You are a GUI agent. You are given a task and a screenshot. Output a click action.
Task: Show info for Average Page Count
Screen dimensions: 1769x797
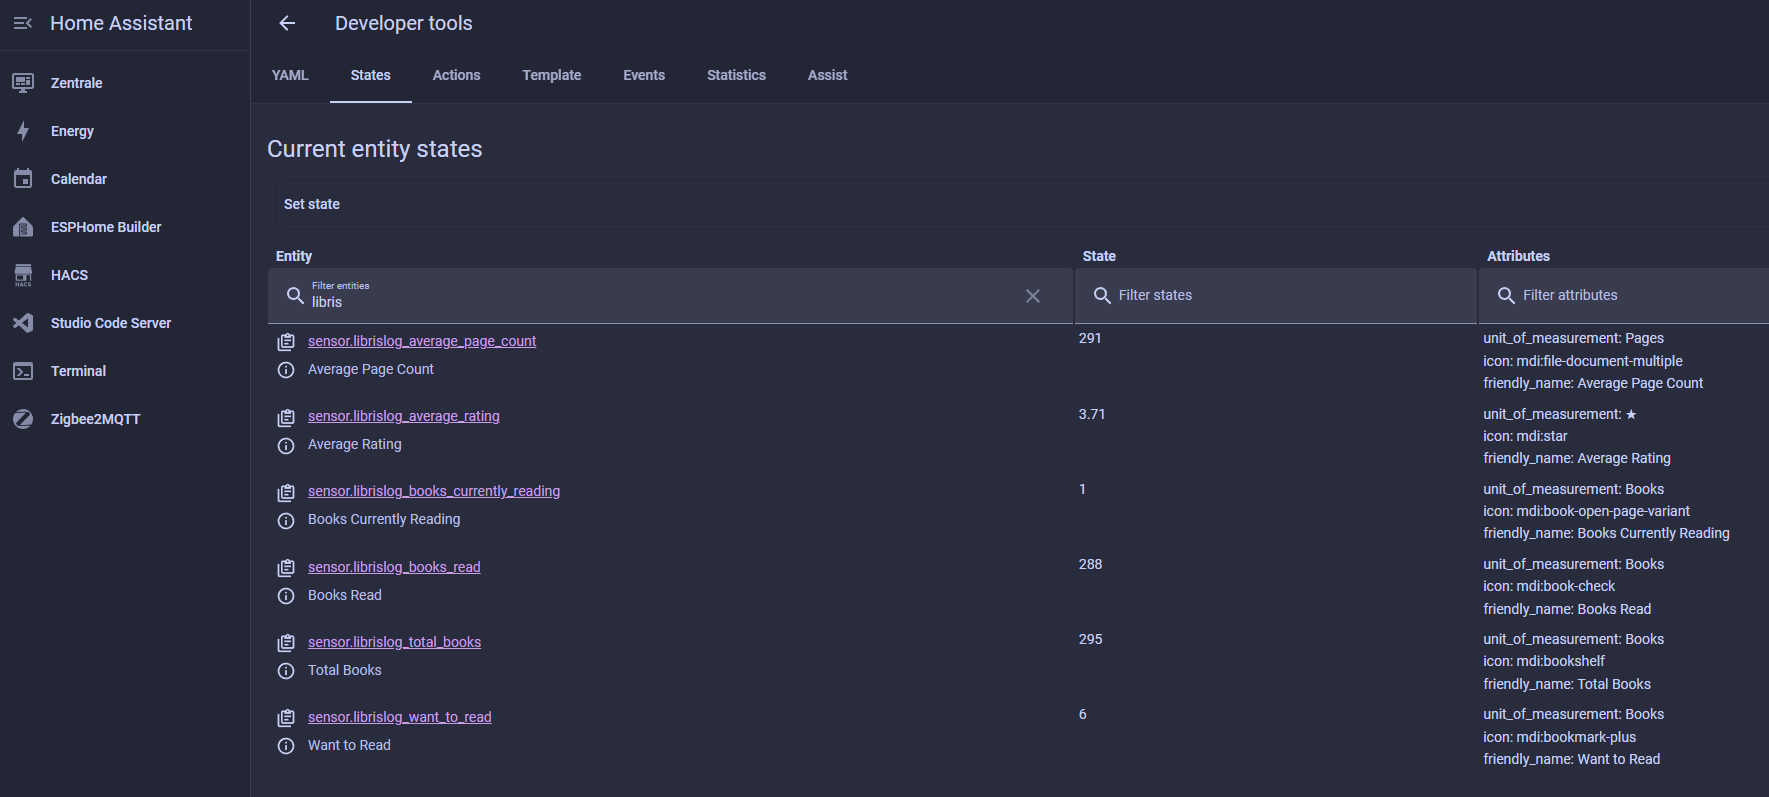coord(286,370)
